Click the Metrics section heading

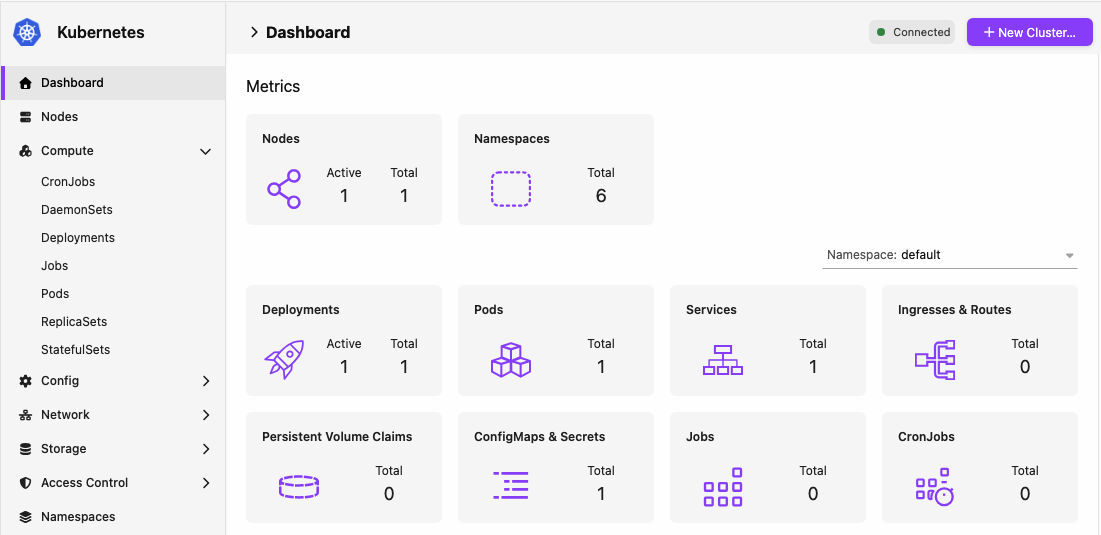(273, 86)
